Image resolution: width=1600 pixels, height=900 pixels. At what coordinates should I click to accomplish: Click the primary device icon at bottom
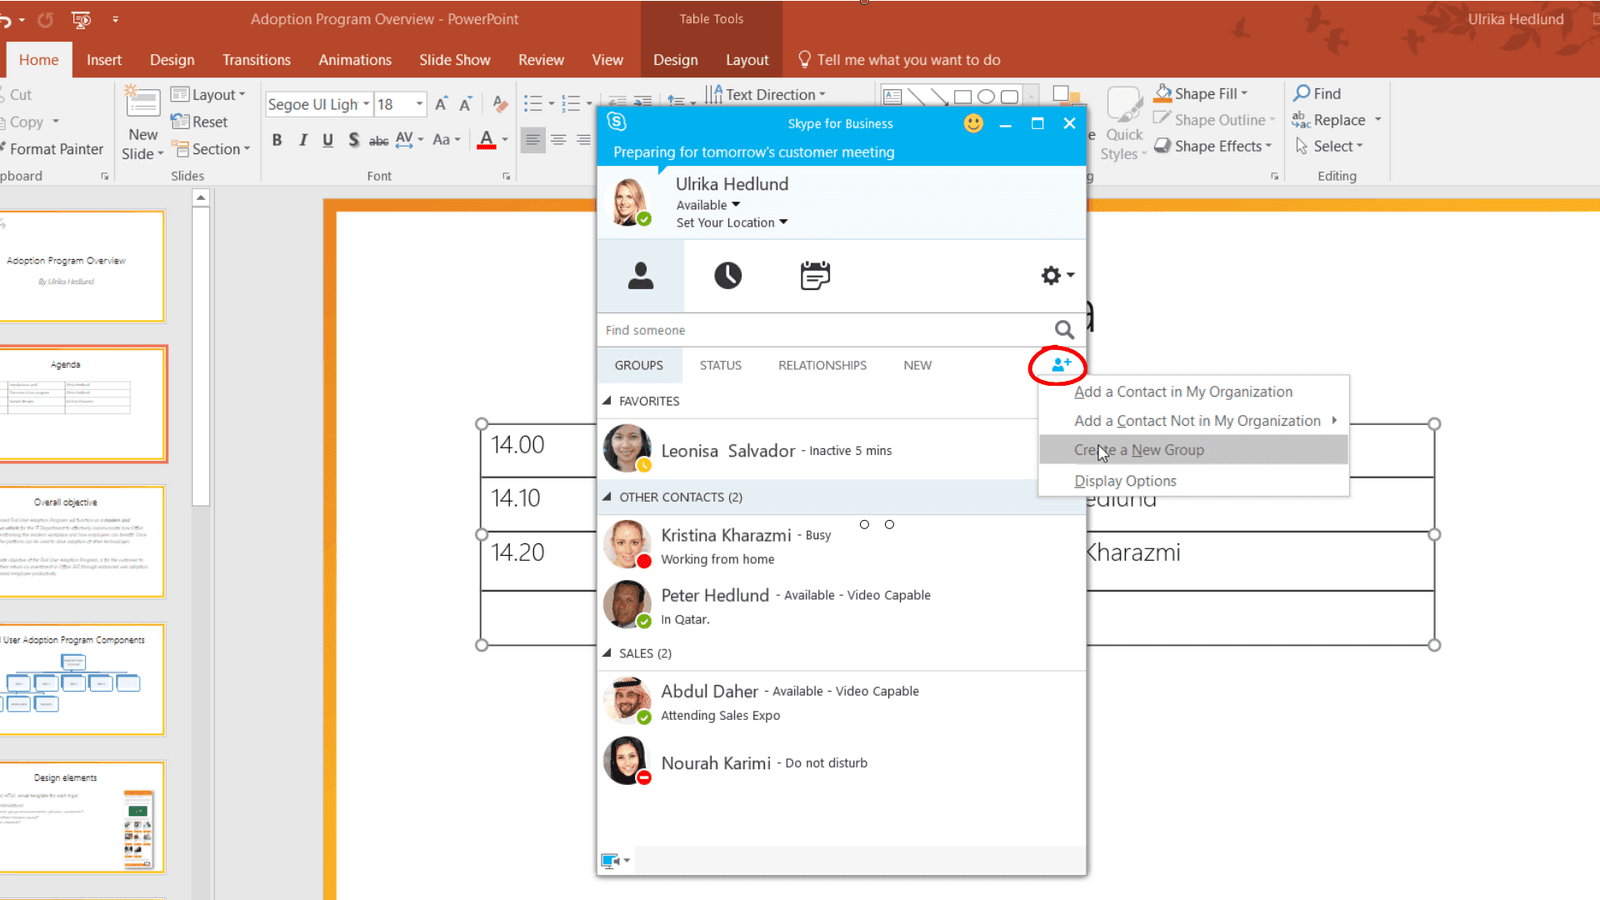610,861
